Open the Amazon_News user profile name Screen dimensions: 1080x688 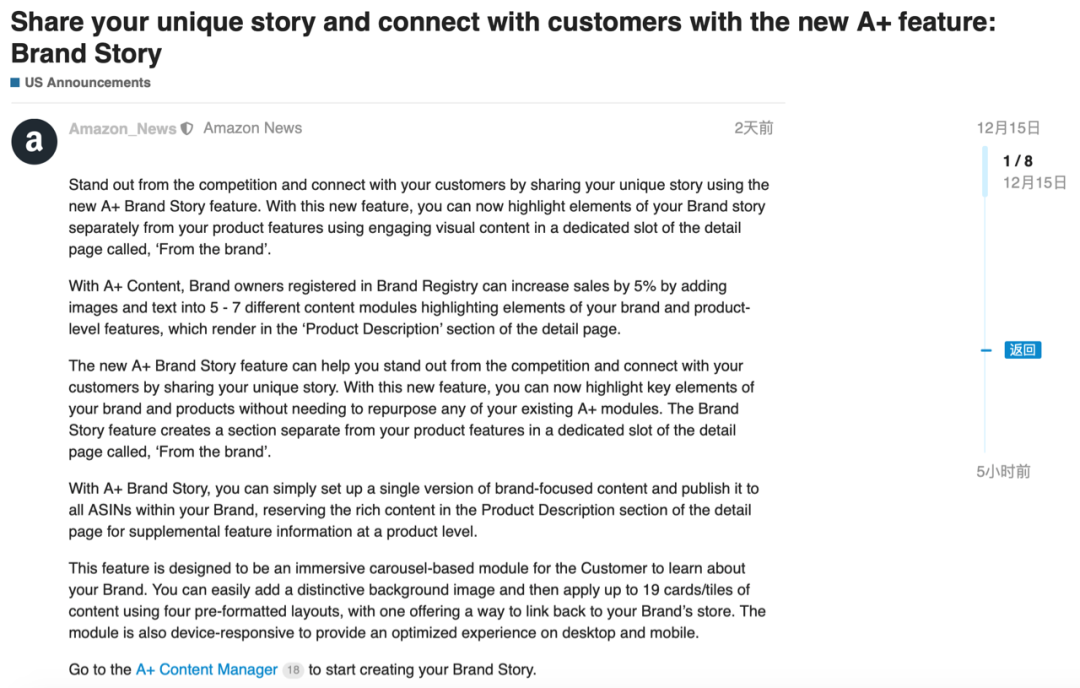(x=123, y=129)
